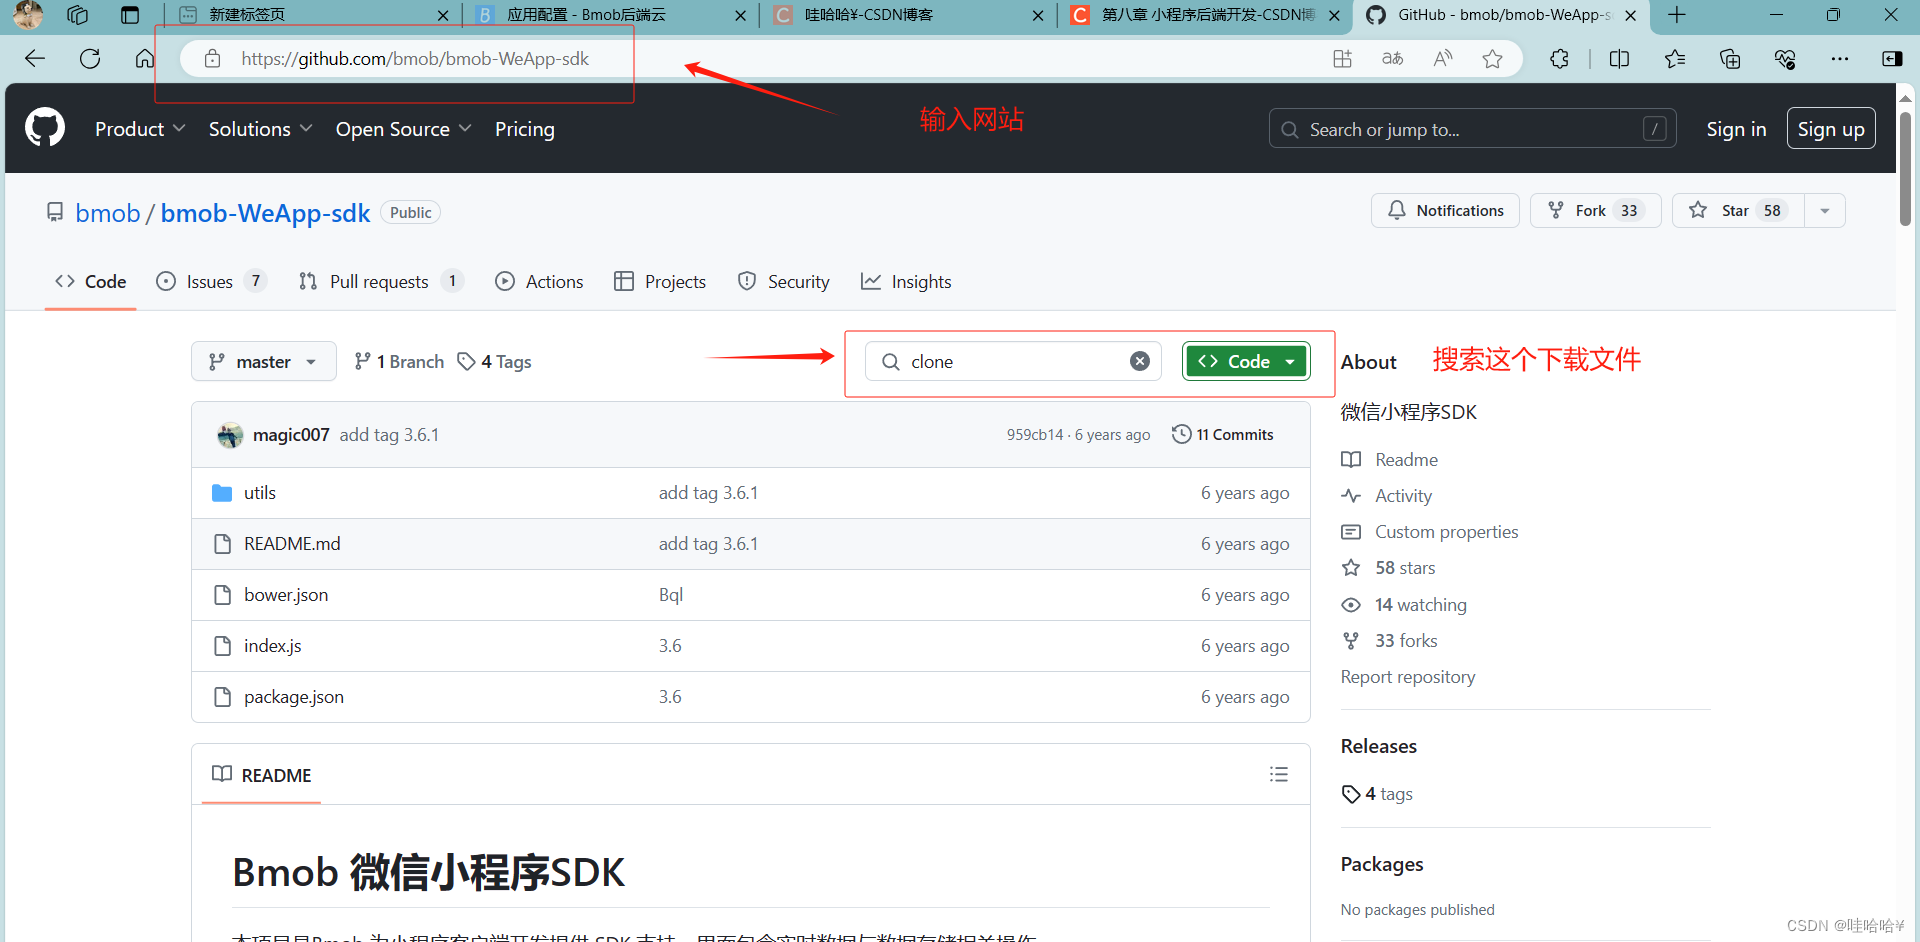Clear the 'clone' search text
Image resolution: width=1920 pixels, height=942 pixels.
point(1140,361)
